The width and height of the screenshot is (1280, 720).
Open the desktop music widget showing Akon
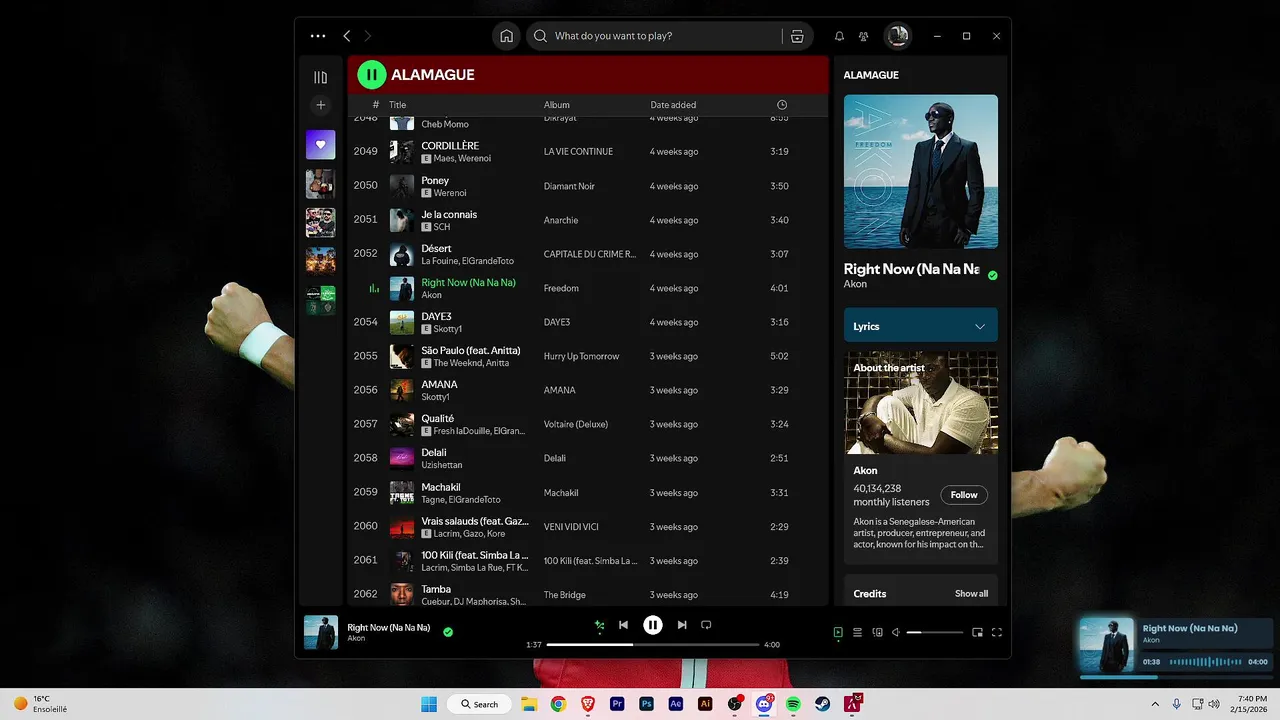1176,646
